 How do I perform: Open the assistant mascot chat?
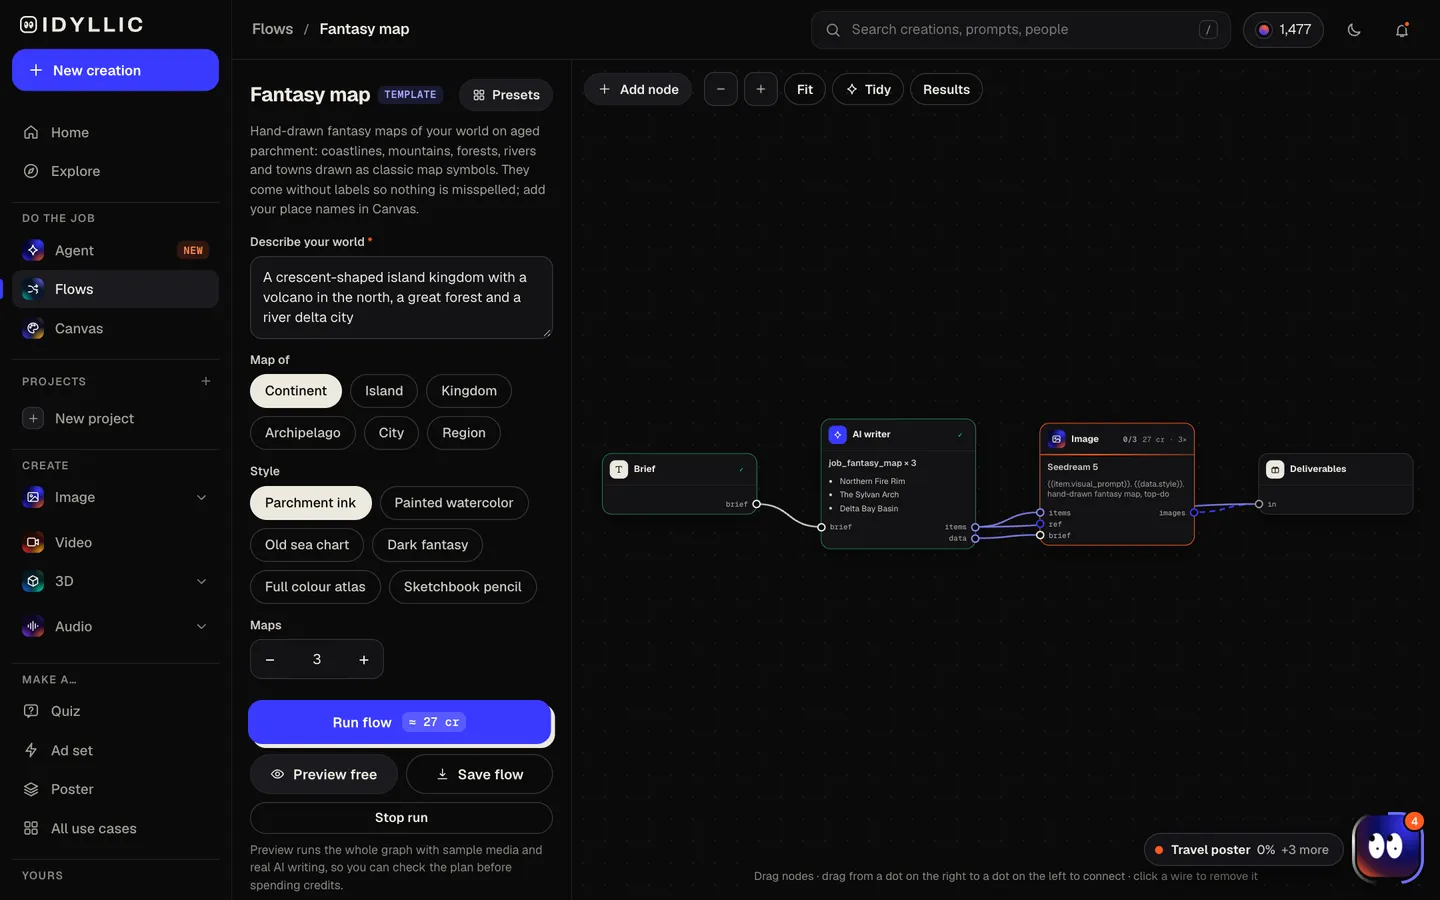(x=1388, y=847)
